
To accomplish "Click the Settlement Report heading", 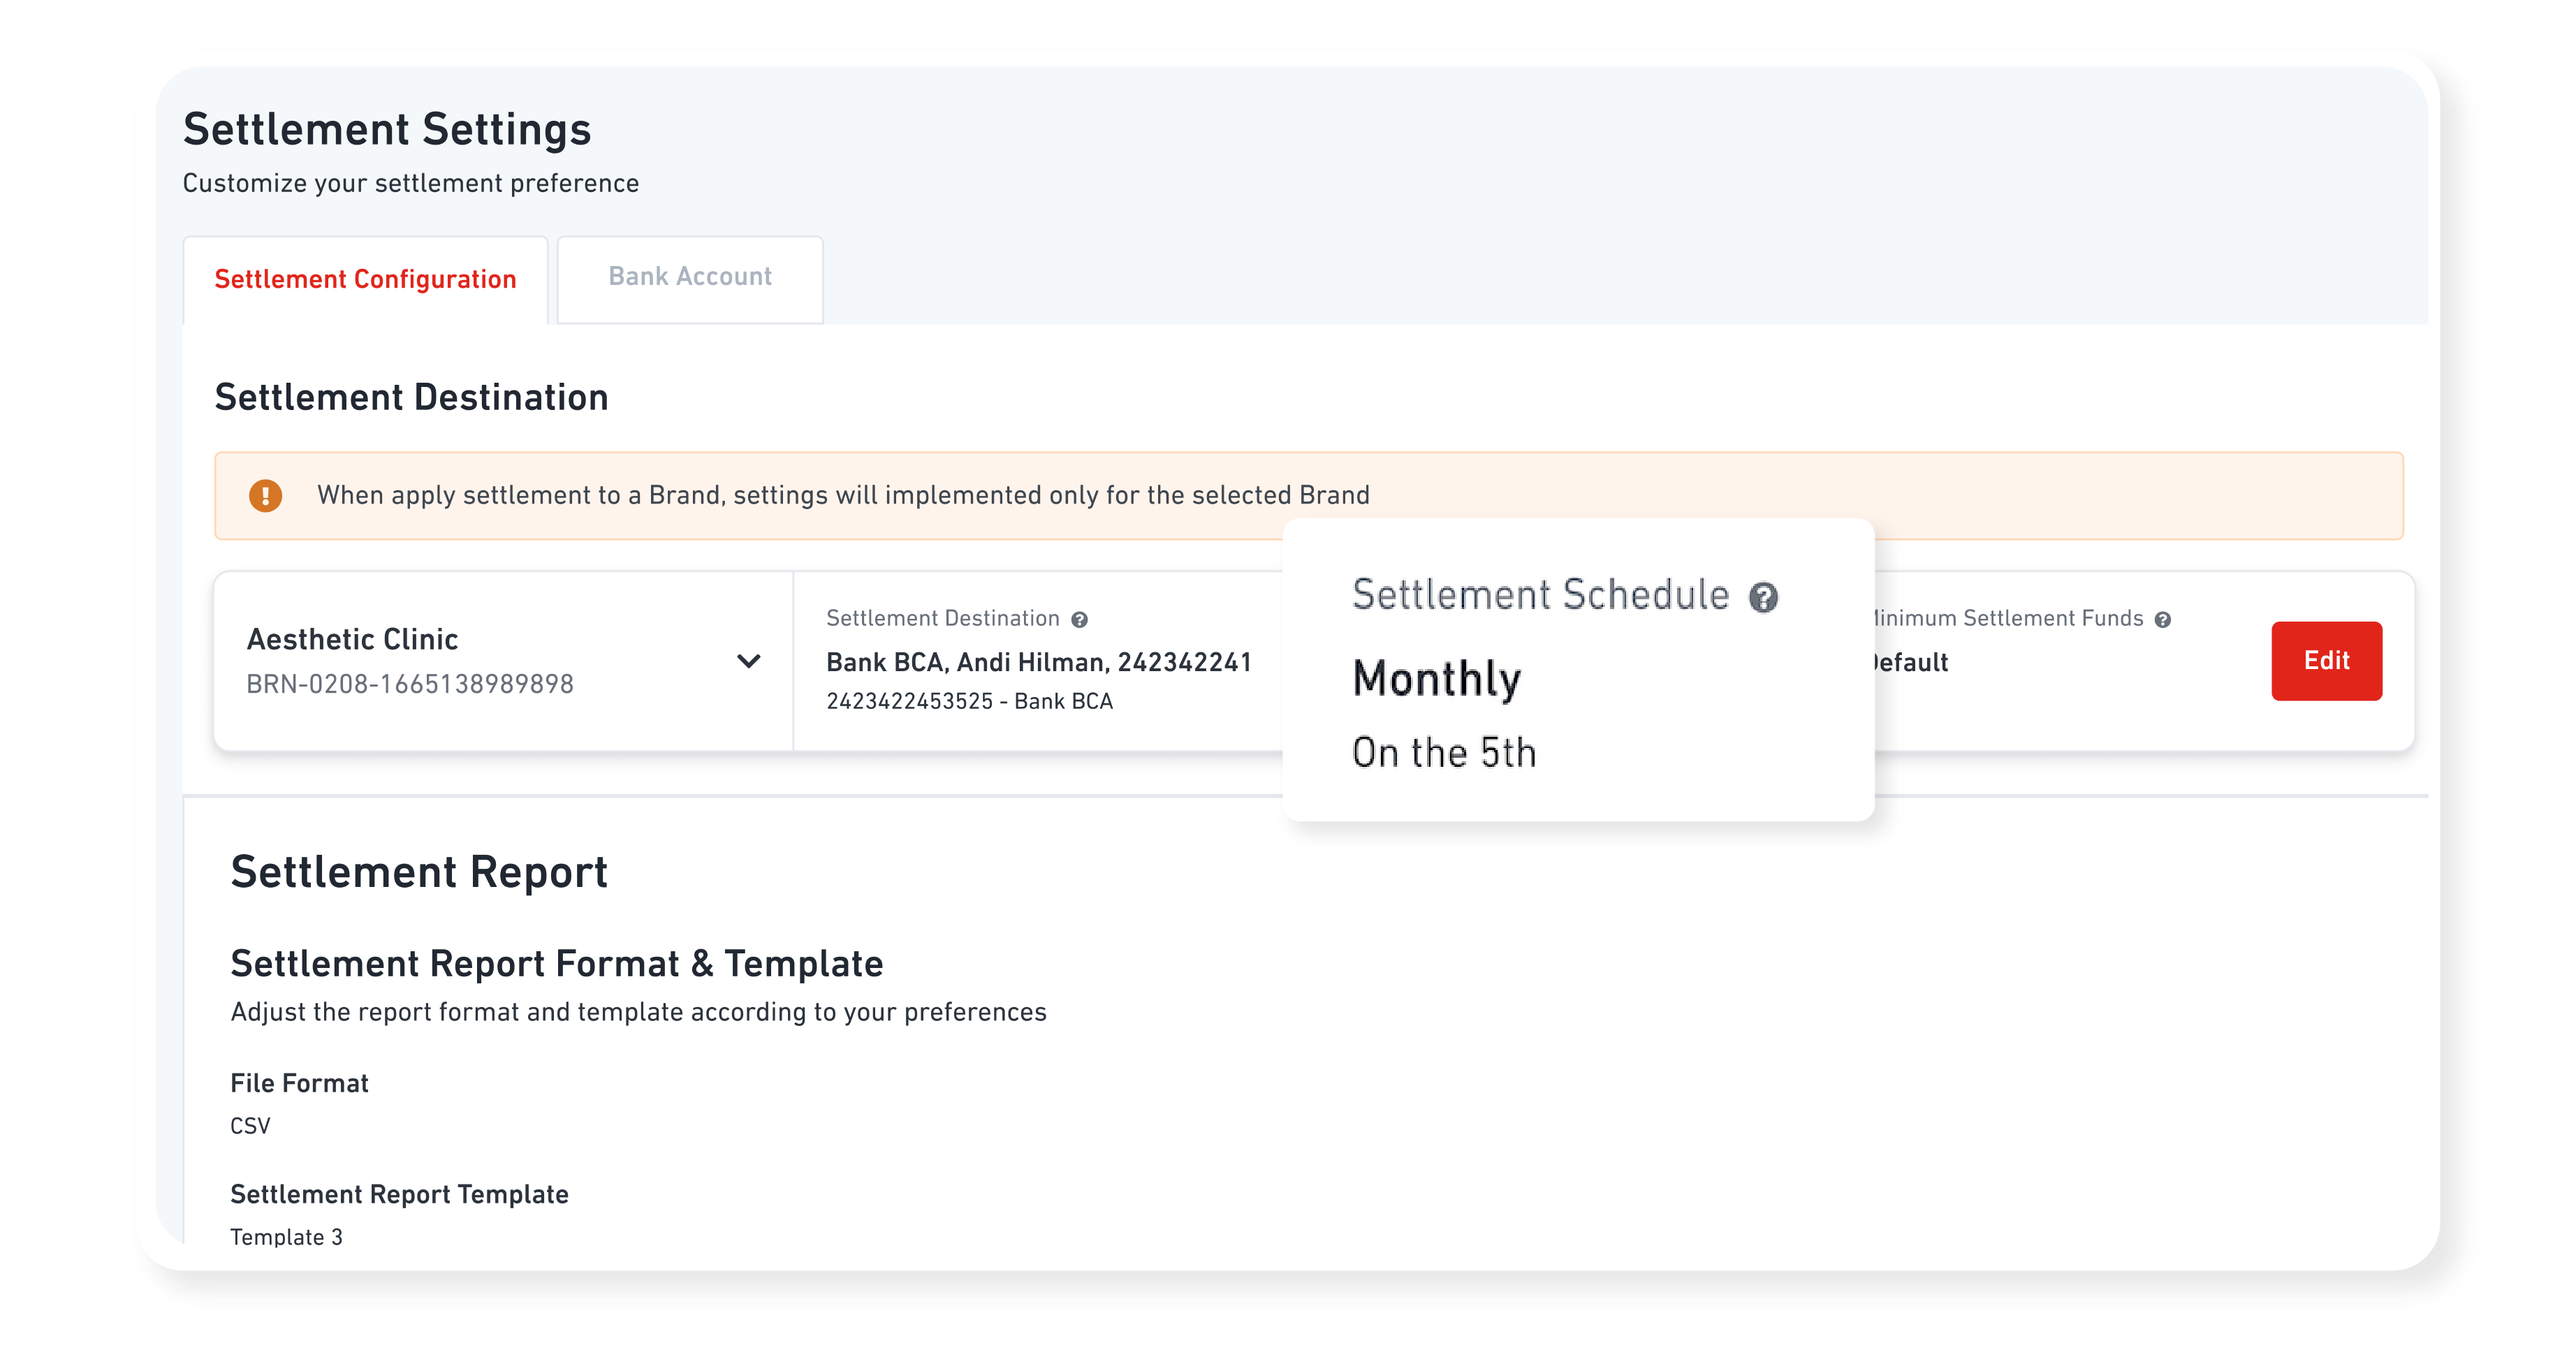I will tap(419, 872).
